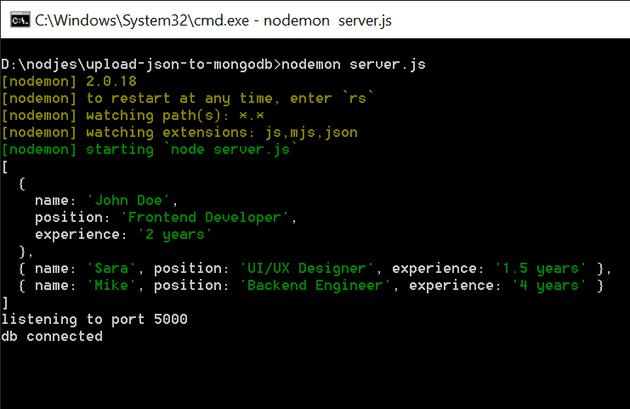This screenshot has width=630, height=409.
Task: Click the 'UI/UX Designer' position string
Action: click(x=307, y=268)
